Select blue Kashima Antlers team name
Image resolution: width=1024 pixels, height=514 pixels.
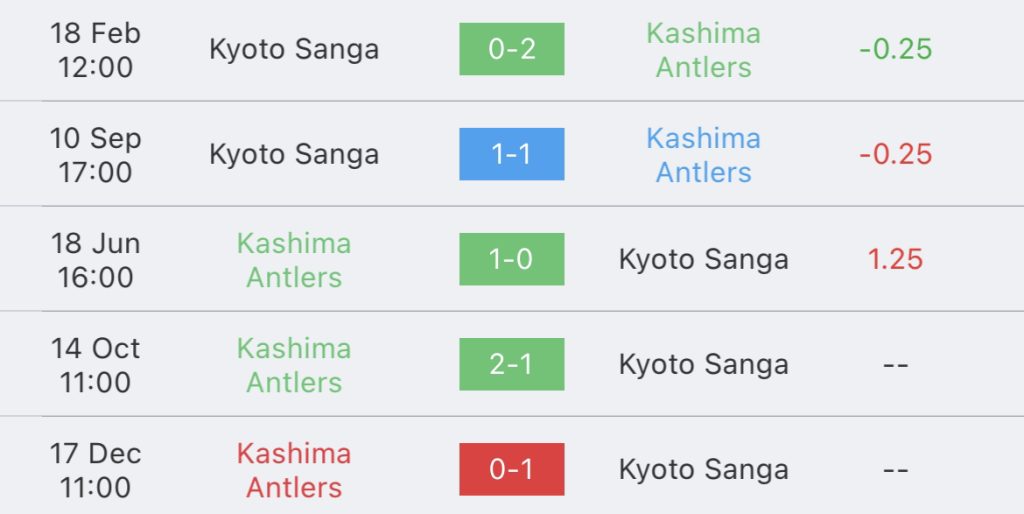[703, 155]
